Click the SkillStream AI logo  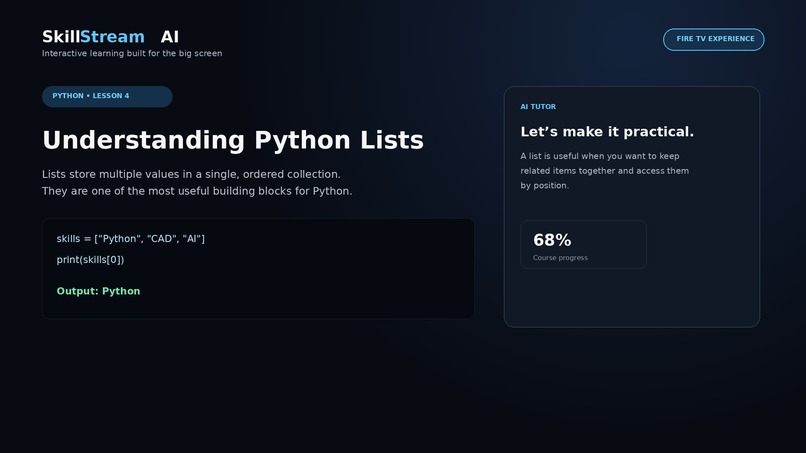(x=111, y=37)
